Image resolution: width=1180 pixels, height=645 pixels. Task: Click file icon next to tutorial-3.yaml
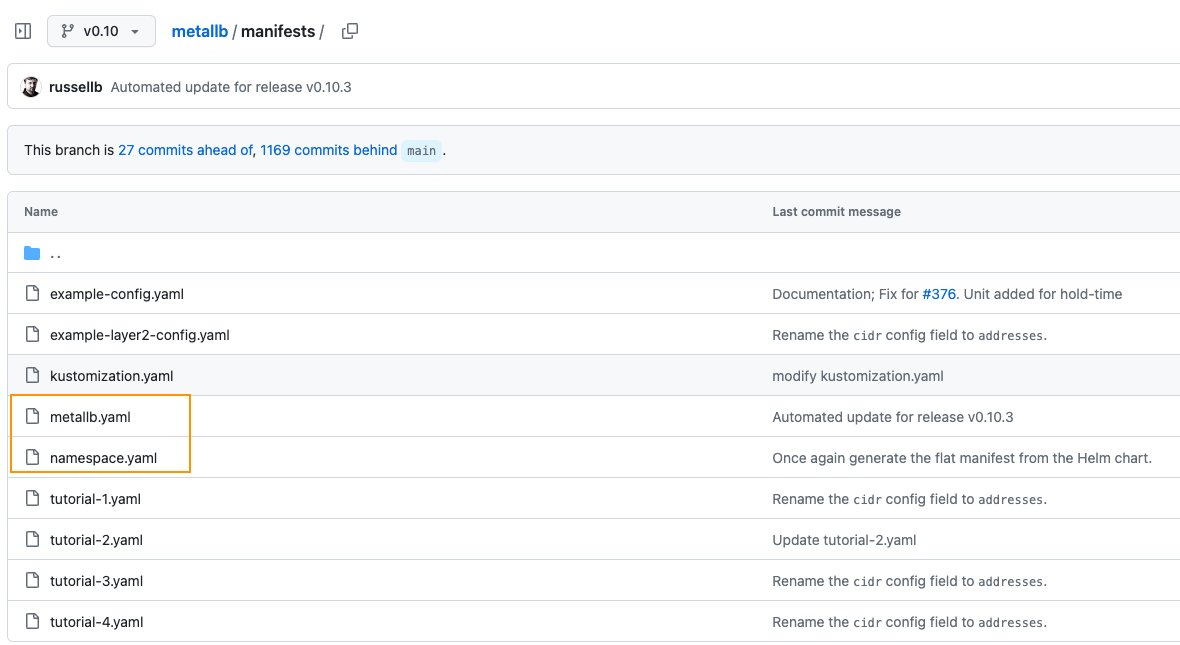pos(32,580)
